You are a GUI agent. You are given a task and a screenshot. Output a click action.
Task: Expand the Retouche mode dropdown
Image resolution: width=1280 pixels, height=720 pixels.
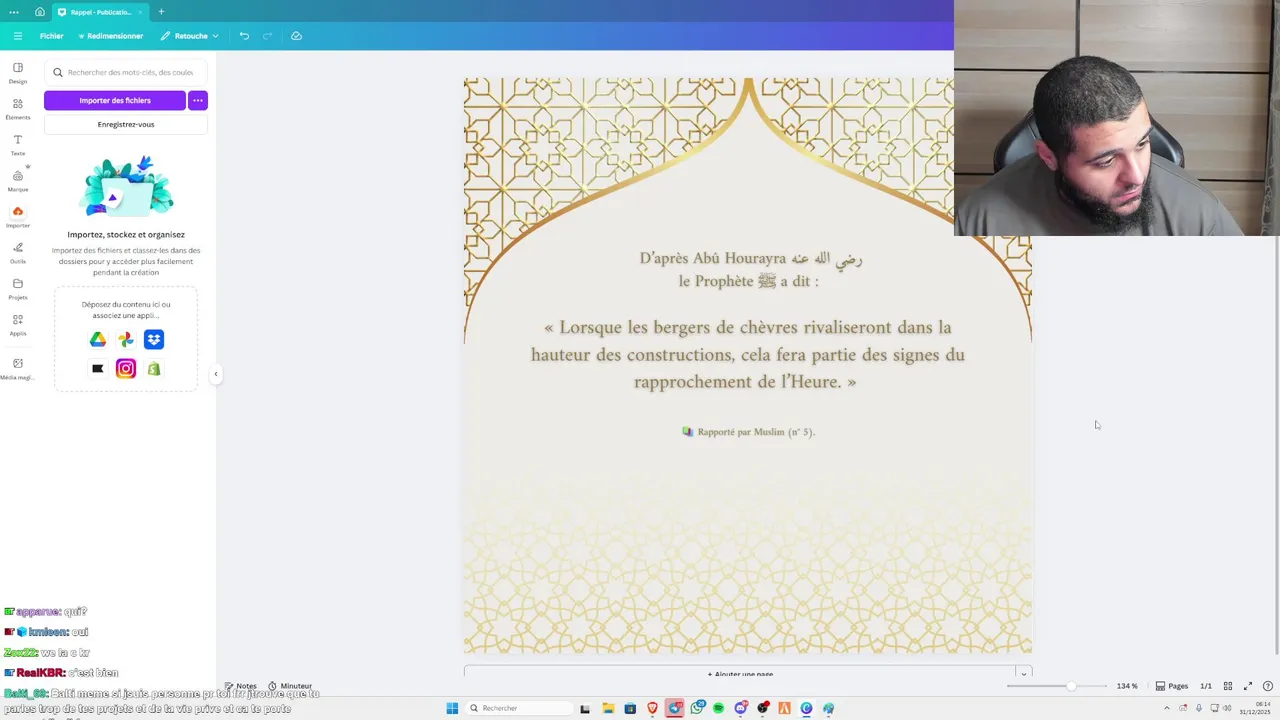(190, 36)
